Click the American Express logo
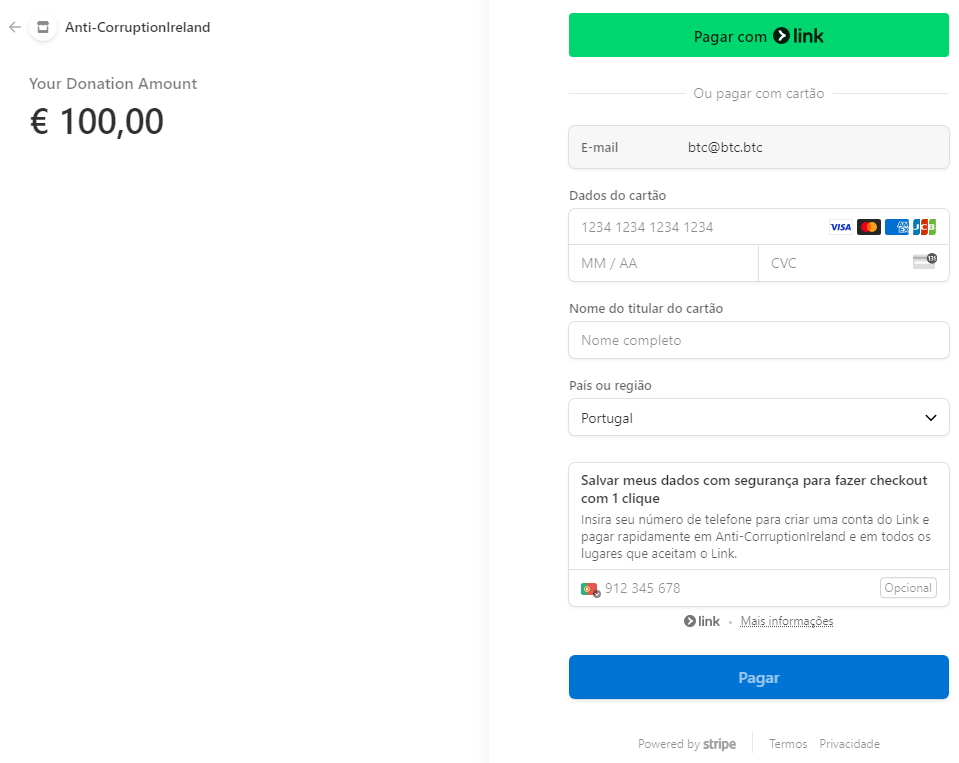Viewport: 959px width, 763px height. click(x=897, y=227)
